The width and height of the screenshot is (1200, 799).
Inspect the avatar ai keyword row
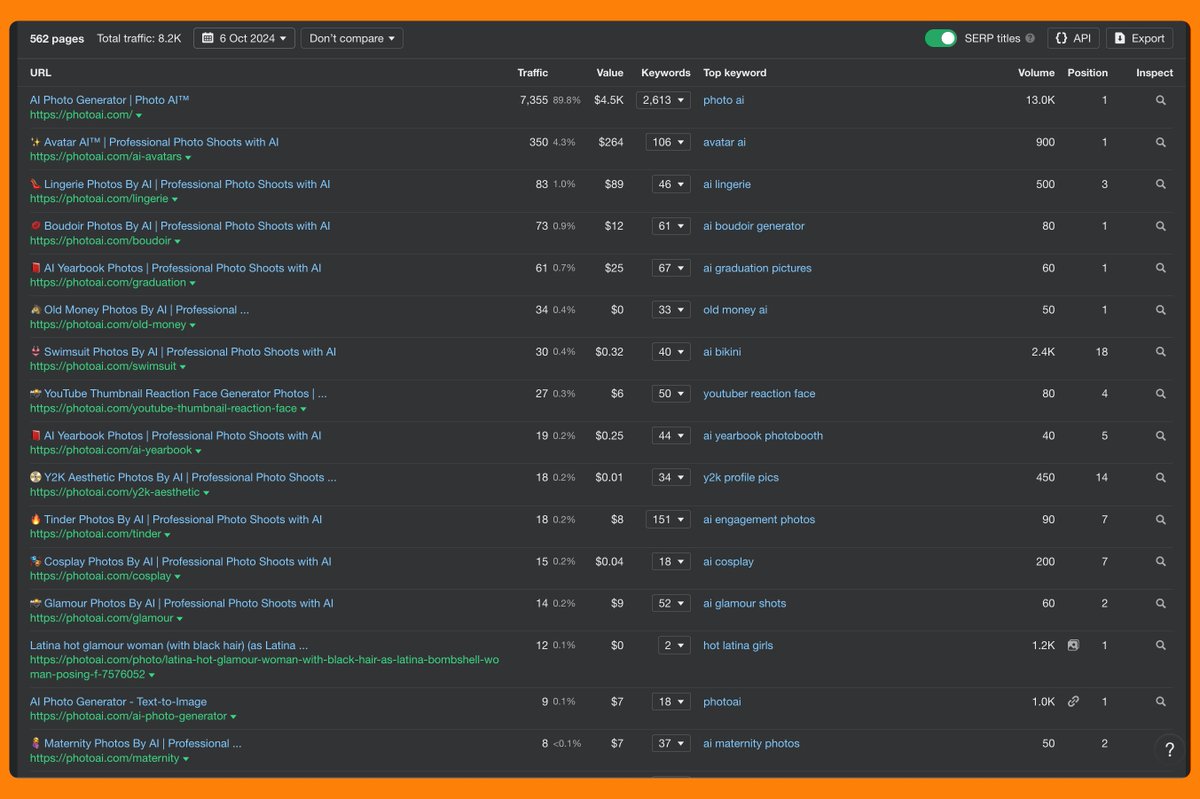1160,142
